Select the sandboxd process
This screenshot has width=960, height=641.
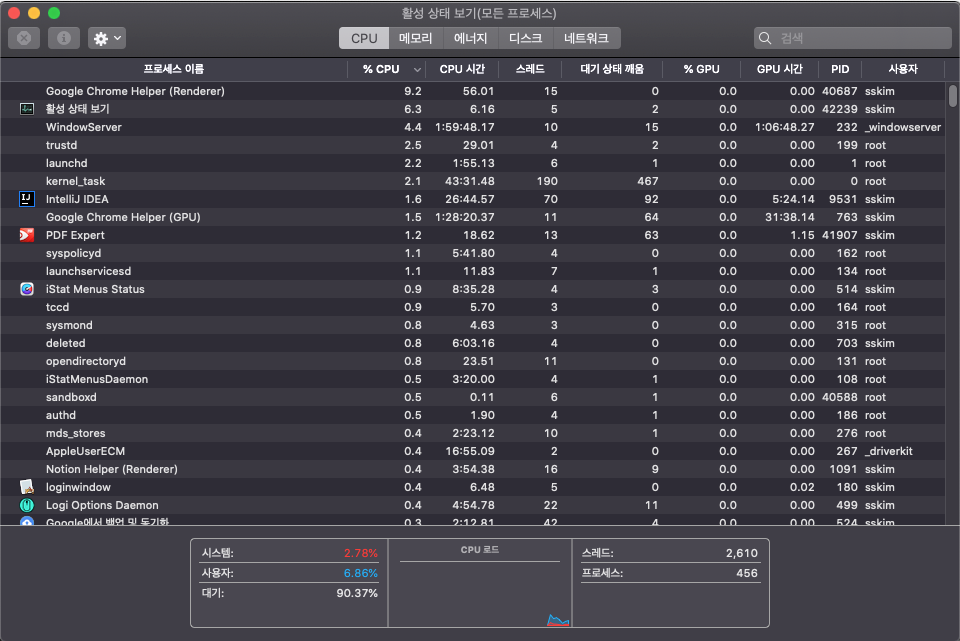(x=473, y=397)
